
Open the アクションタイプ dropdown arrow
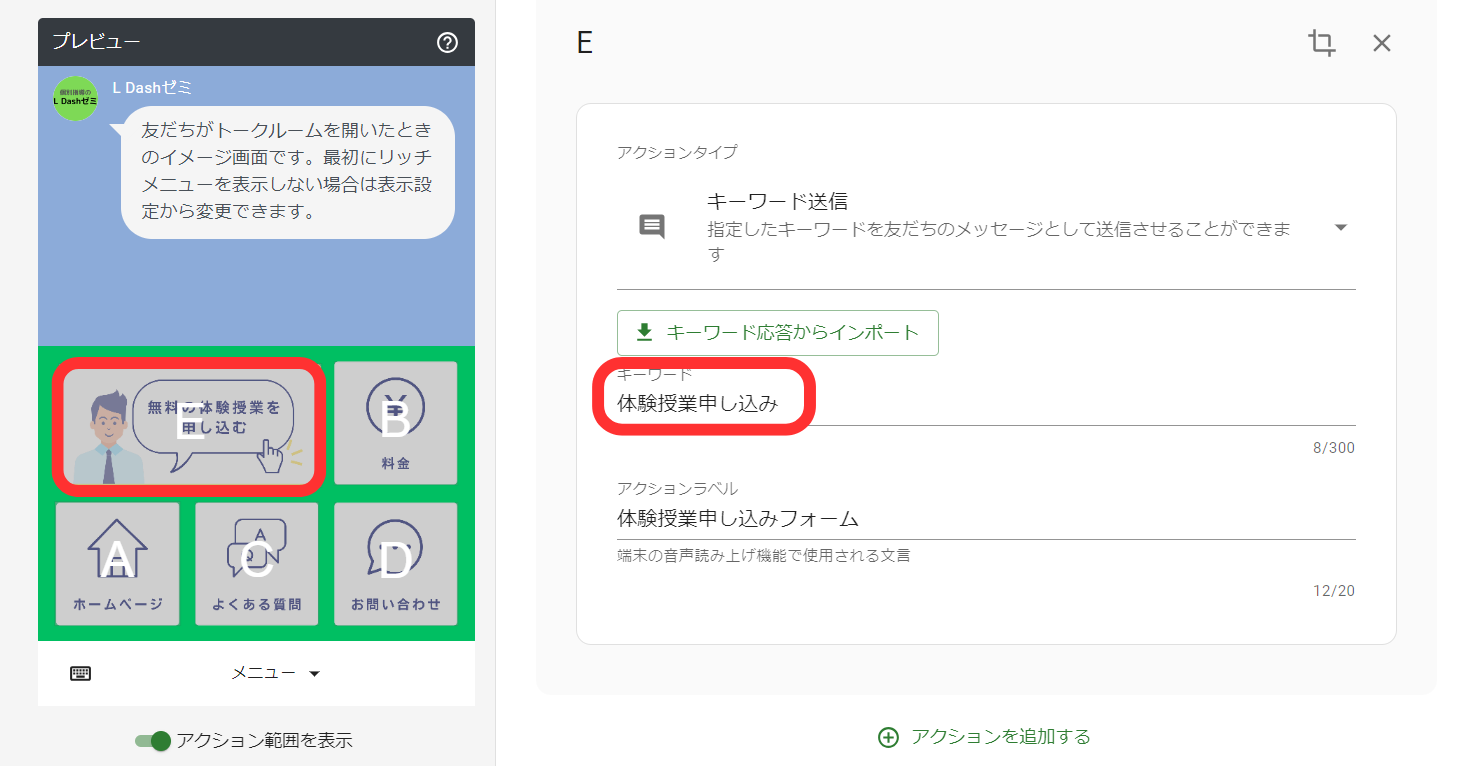coord(1341,227)
